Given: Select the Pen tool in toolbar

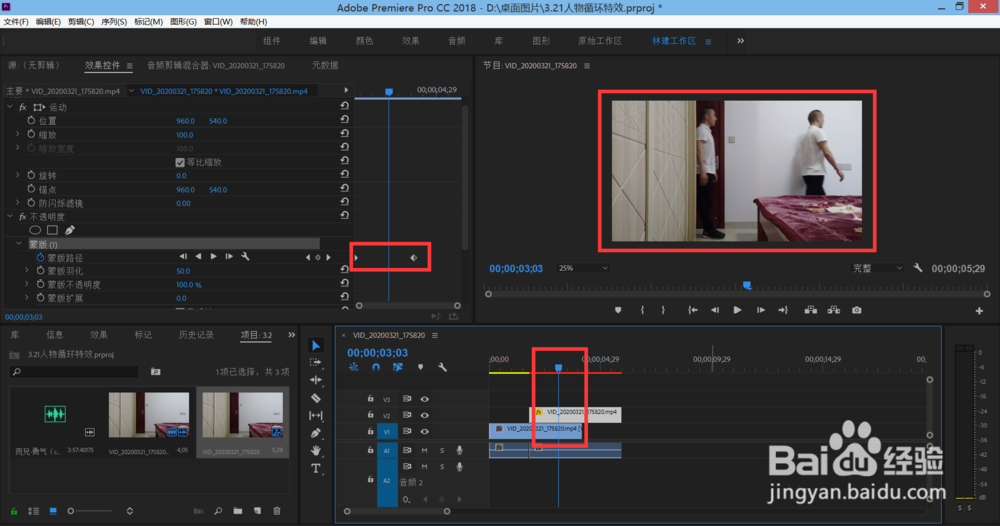Looking at the screenshot, I should (316, 433).
